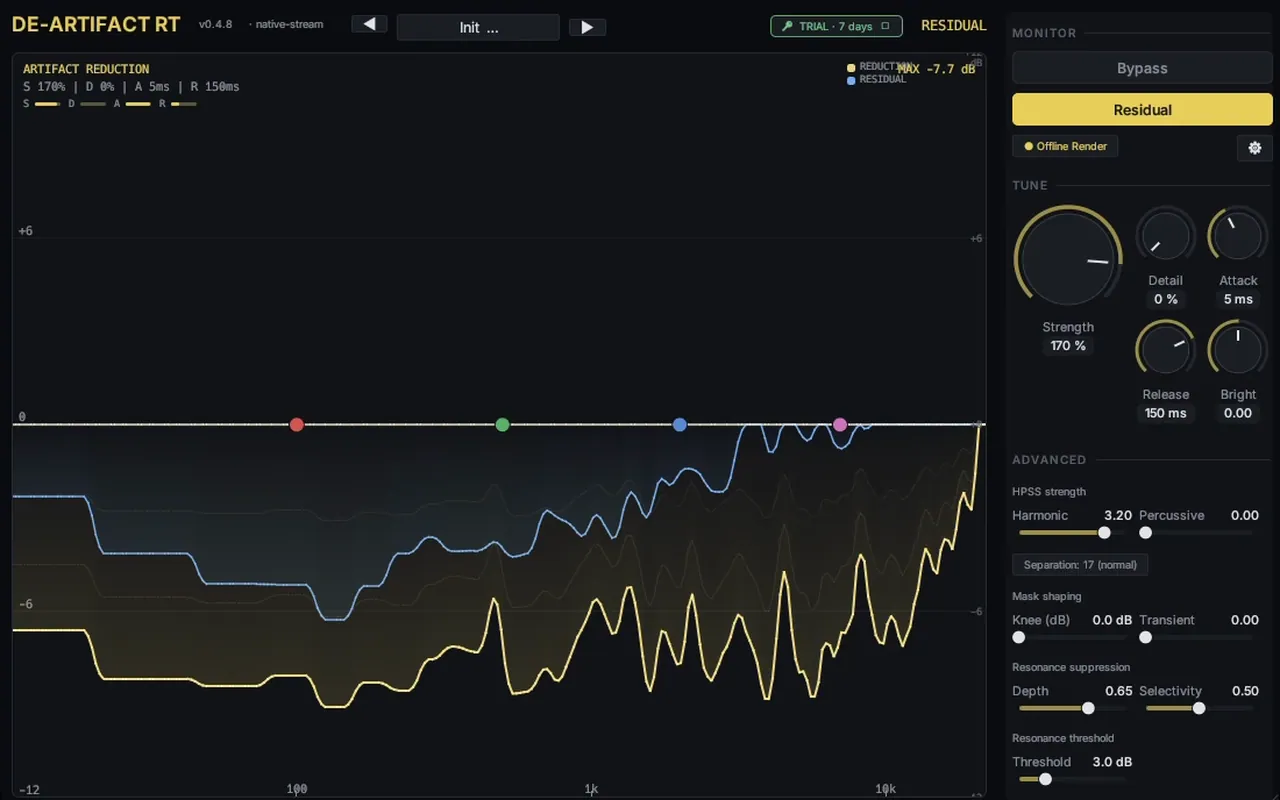Select the green band node

[503, 425]
